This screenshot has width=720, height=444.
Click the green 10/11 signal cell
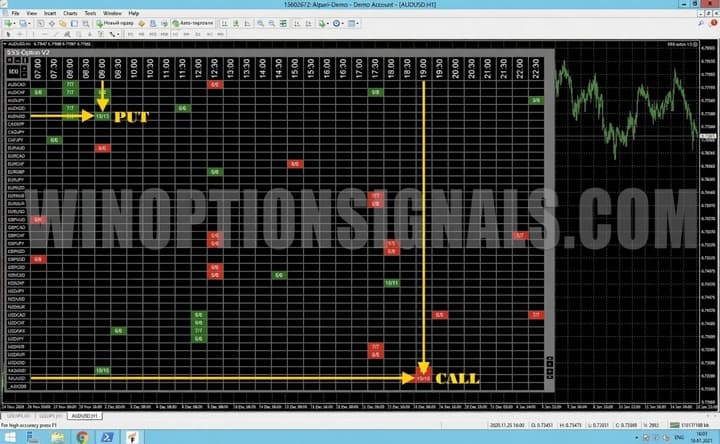click(391, 283)
